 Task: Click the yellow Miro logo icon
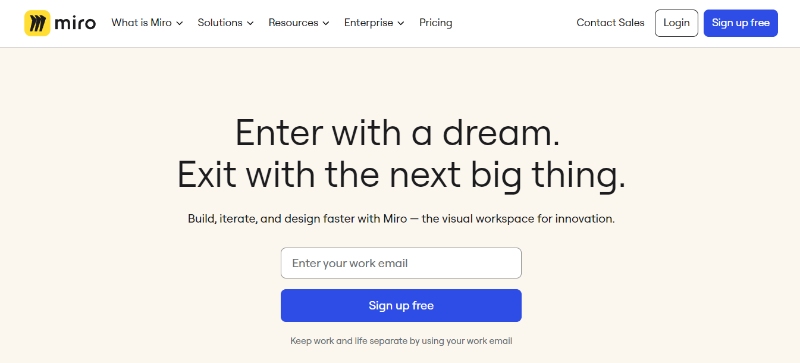point(37,23)
